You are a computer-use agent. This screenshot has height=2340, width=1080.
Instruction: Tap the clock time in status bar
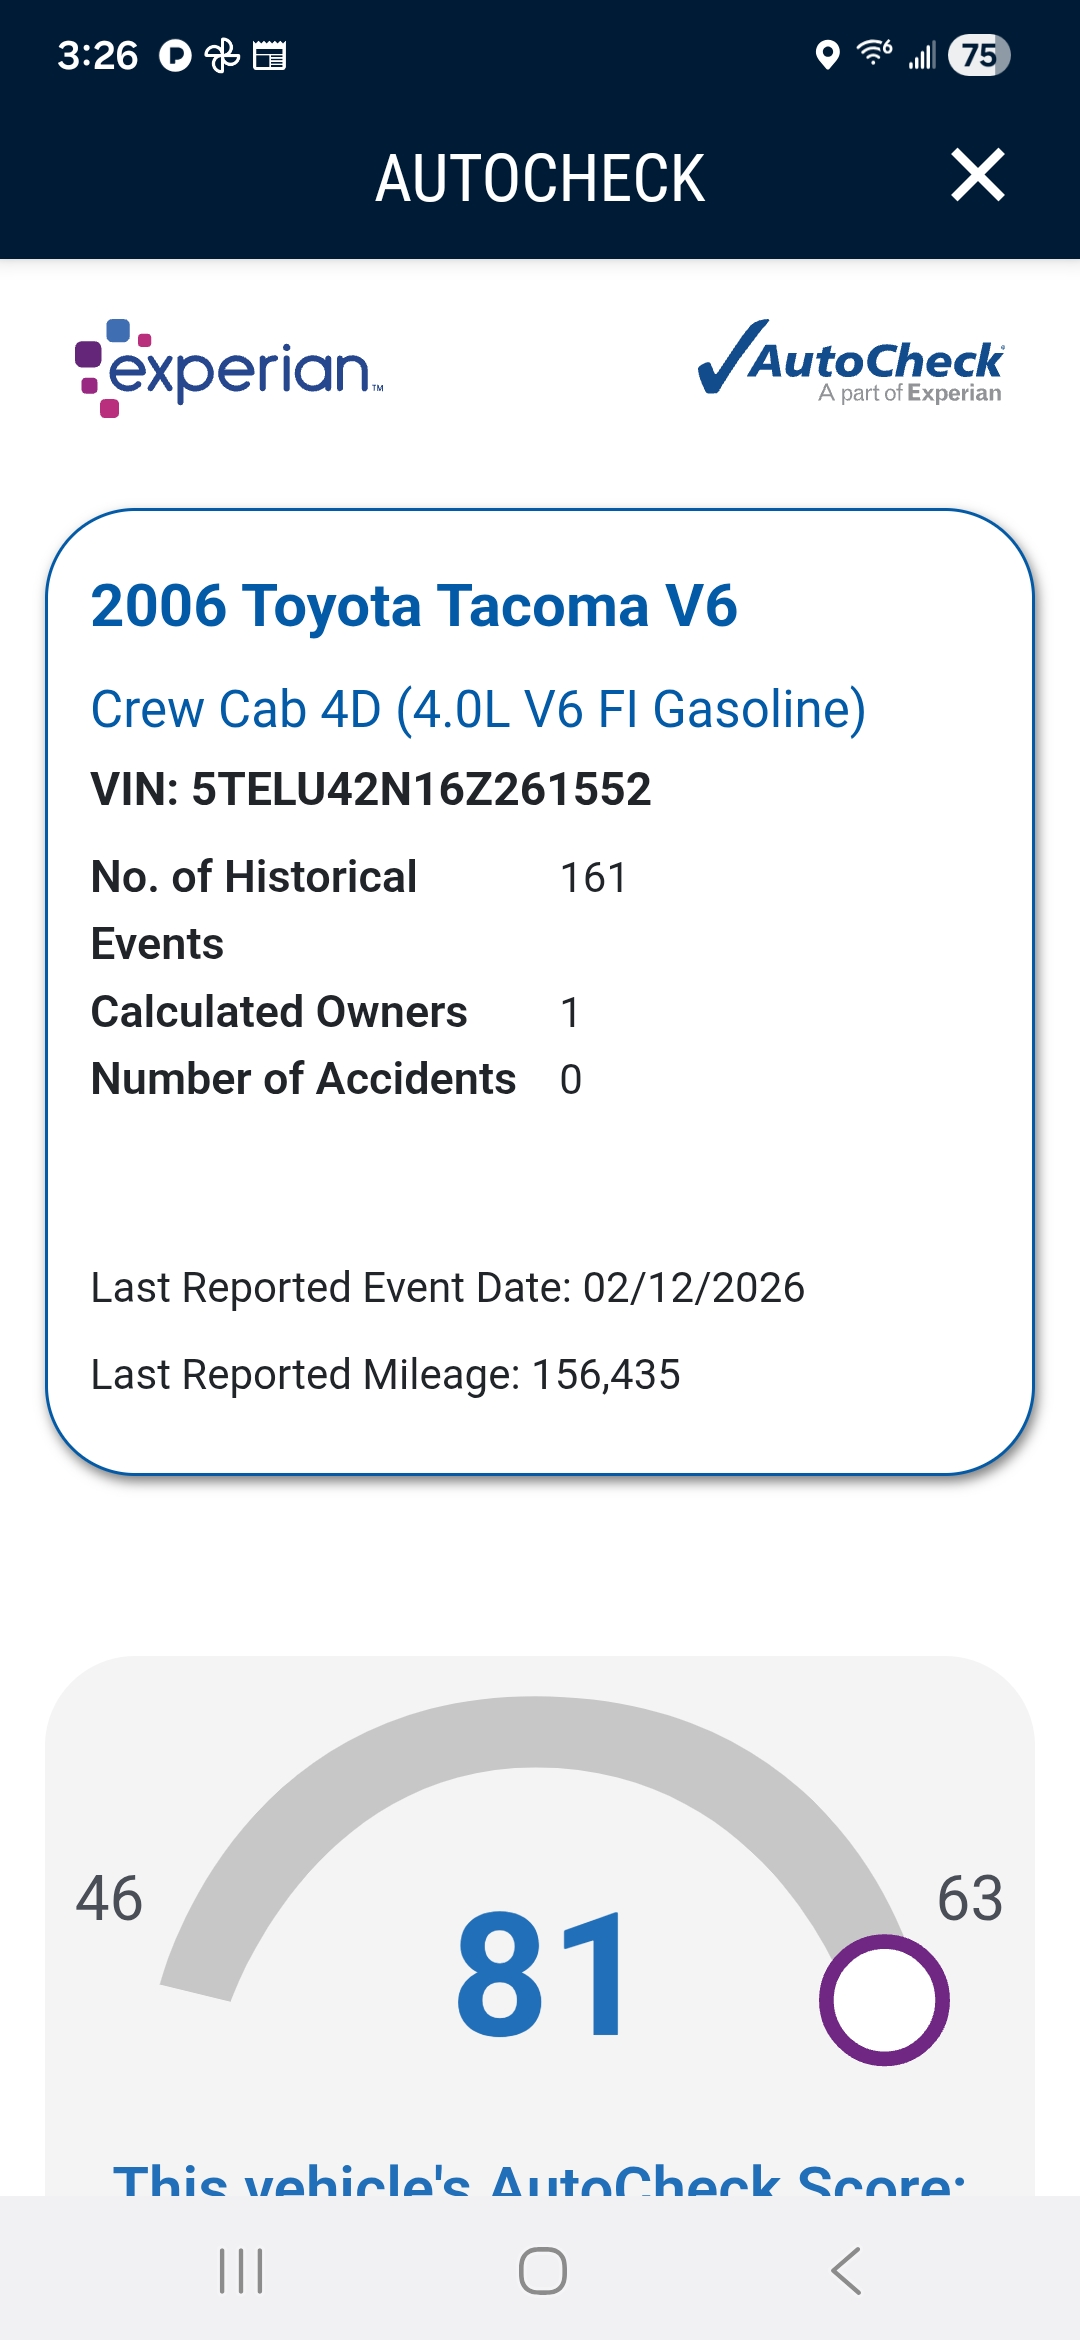tap(98, 56)
